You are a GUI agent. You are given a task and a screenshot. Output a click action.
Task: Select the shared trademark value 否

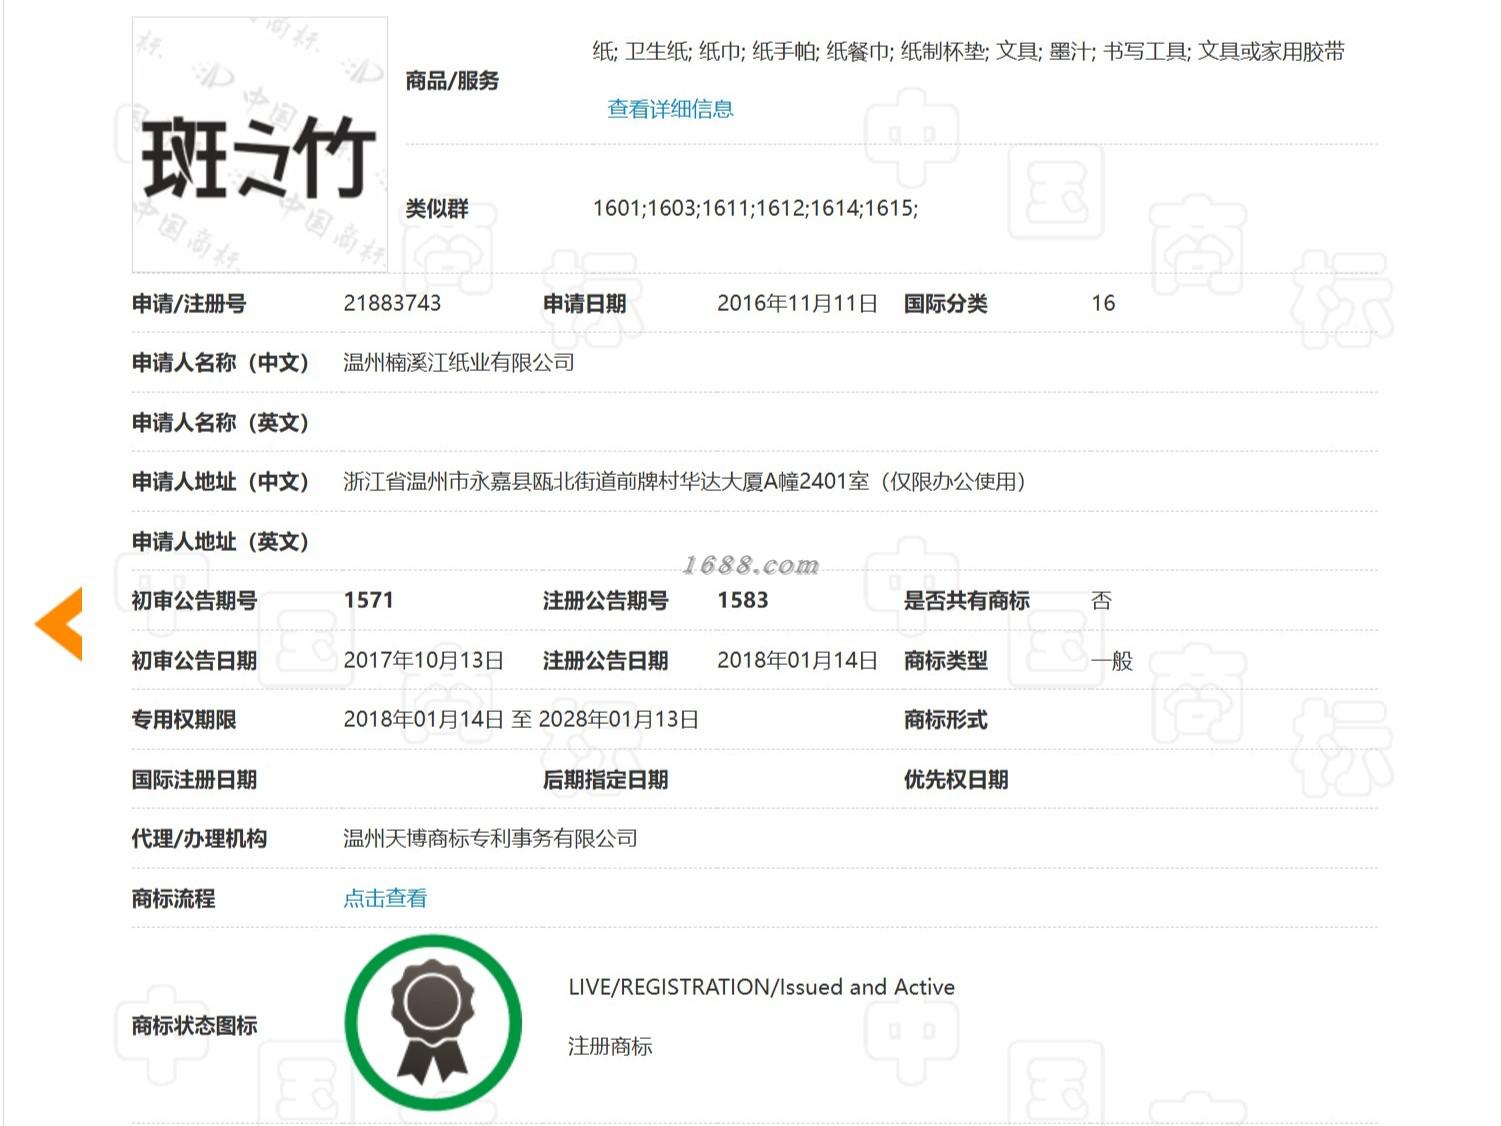[x=1101, y=600]
